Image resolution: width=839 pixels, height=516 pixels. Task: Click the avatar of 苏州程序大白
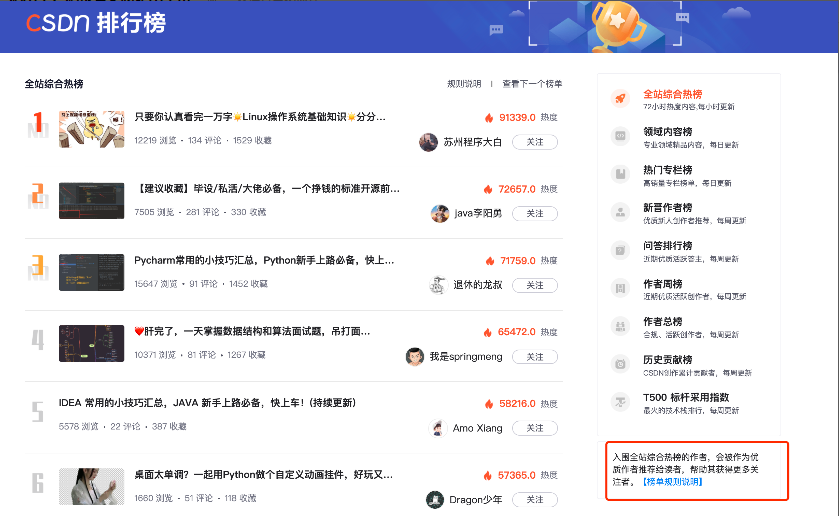click(428, 142)
